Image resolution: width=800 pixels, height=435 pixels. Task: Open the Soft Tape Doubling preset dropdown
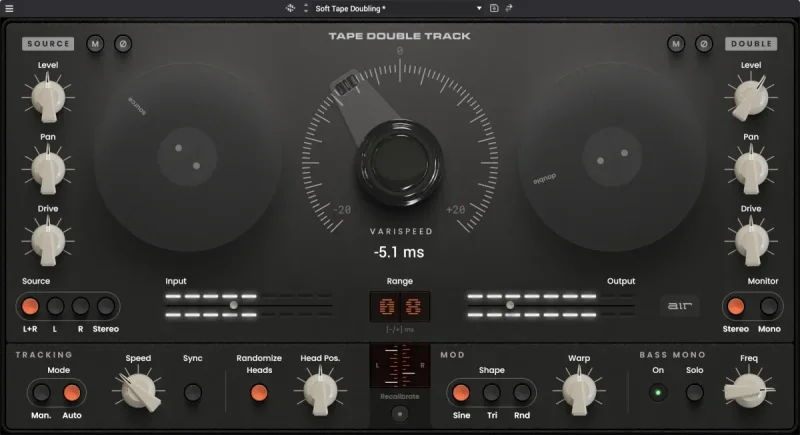click(x=398, y=8)
